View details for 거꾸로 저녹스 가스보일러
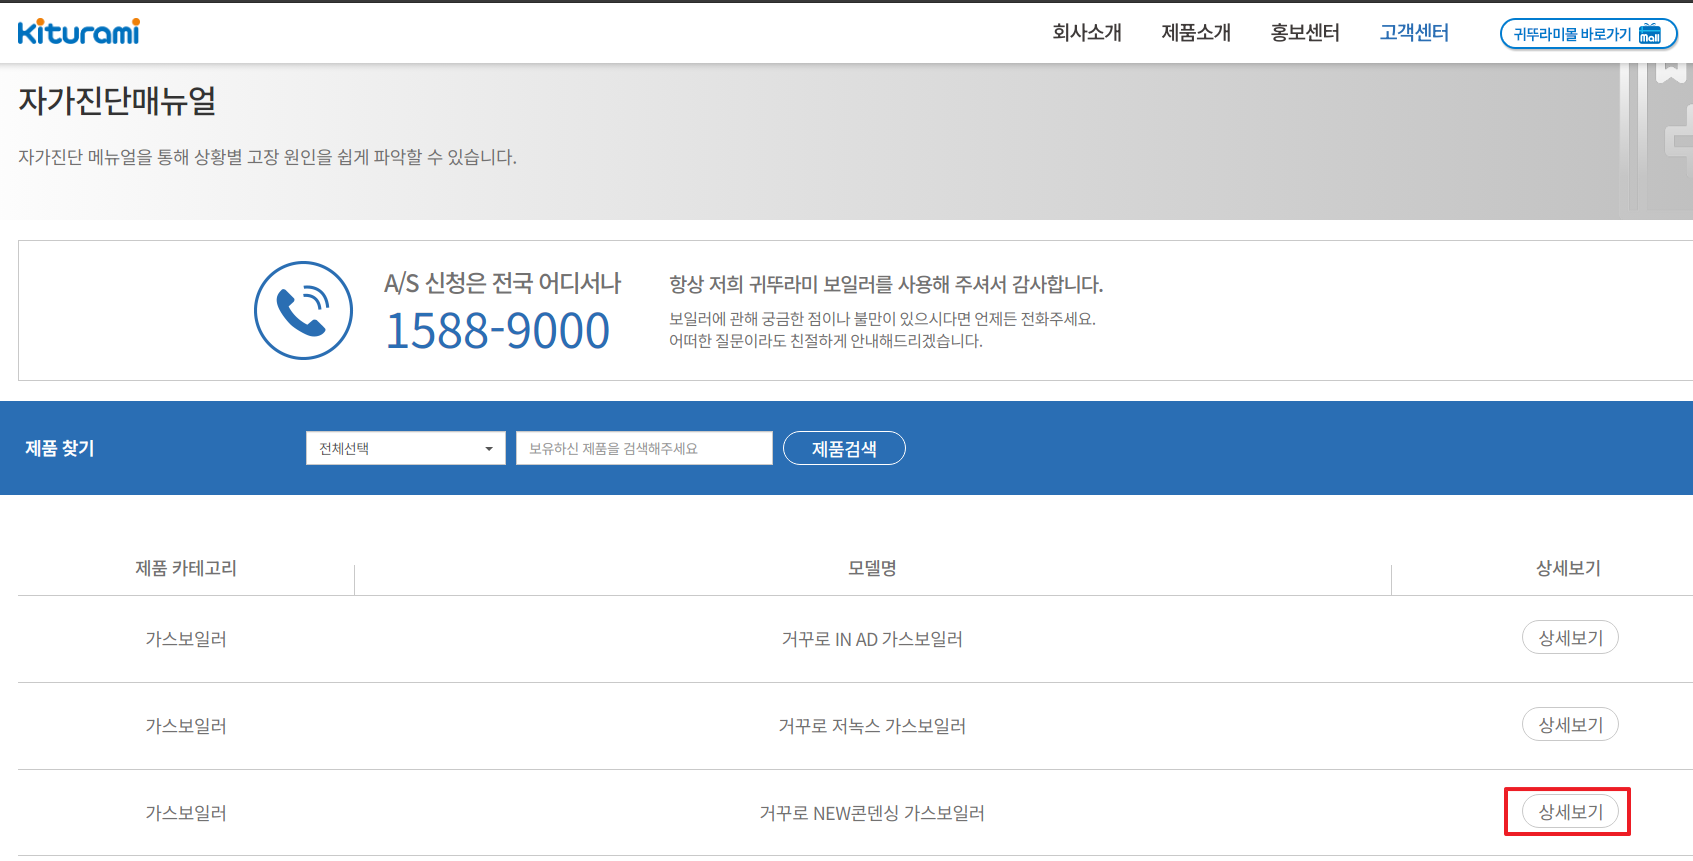 point(1570,724)
